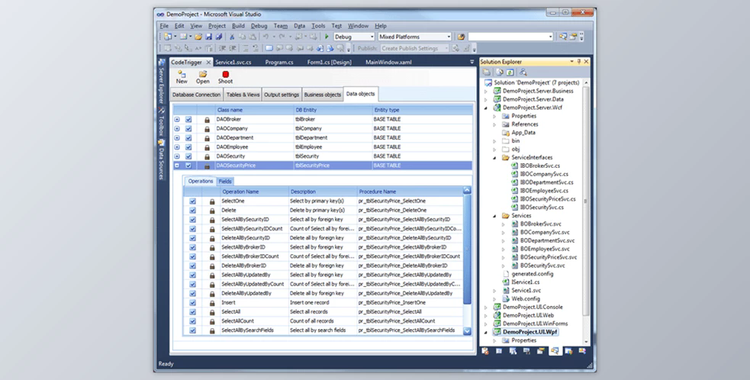Open the Toolbox side tab

162,123
